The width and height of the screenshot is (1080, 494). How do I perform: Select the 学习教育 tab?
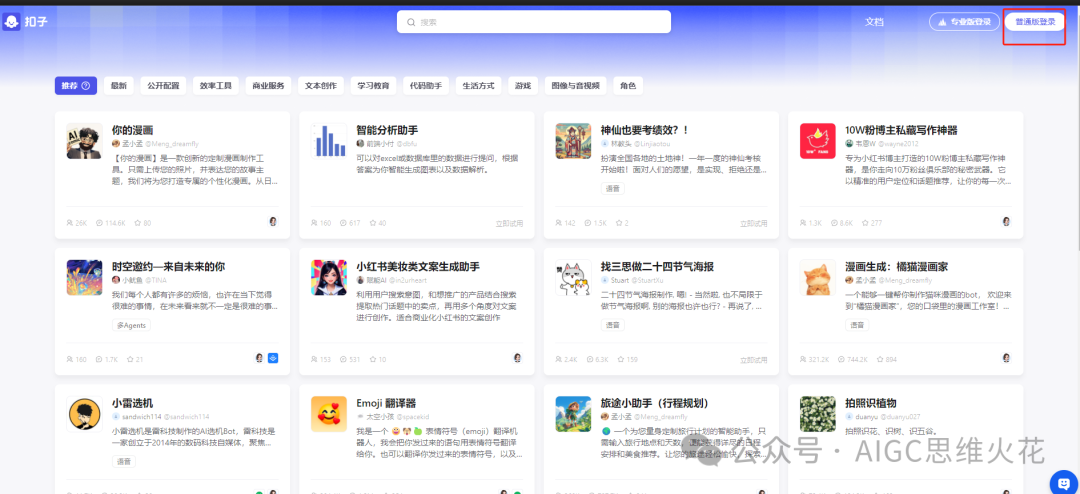(373, 86)
